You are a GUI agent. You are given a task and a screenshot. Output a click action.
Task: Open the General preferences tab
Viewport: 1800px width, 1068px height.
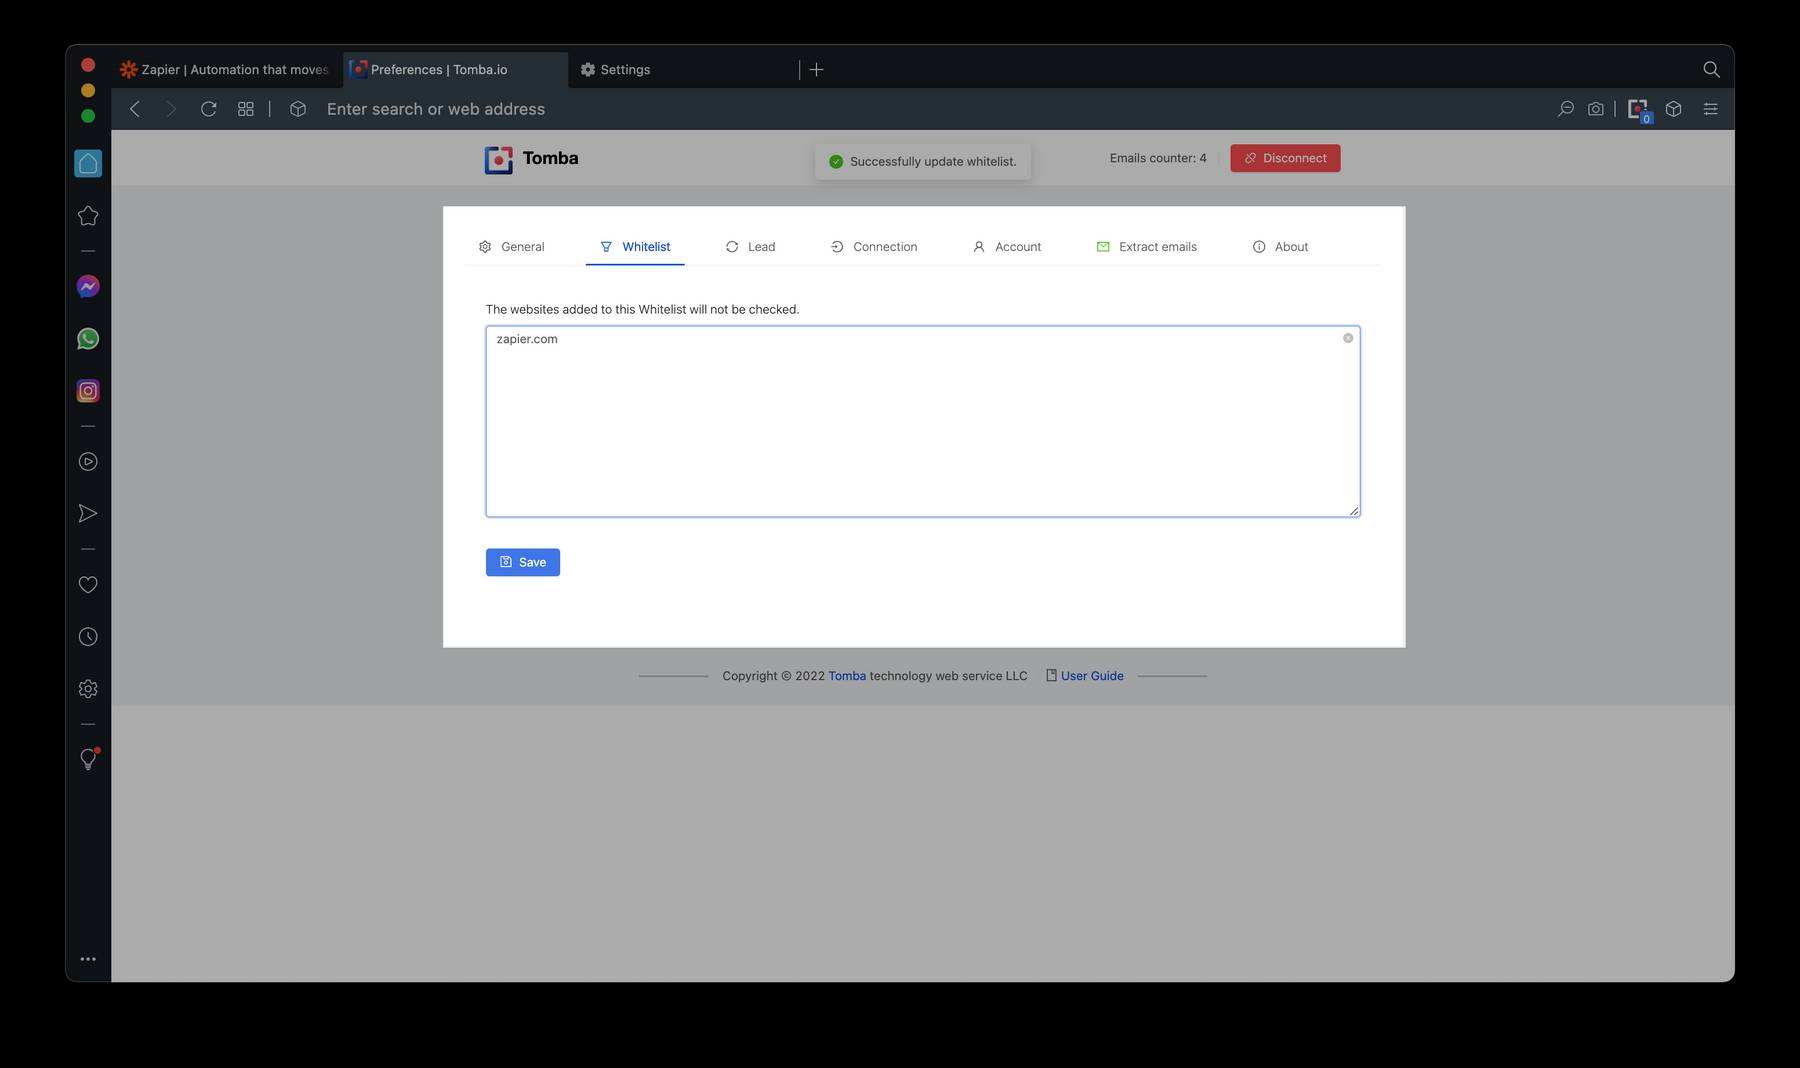click(511, 246)
